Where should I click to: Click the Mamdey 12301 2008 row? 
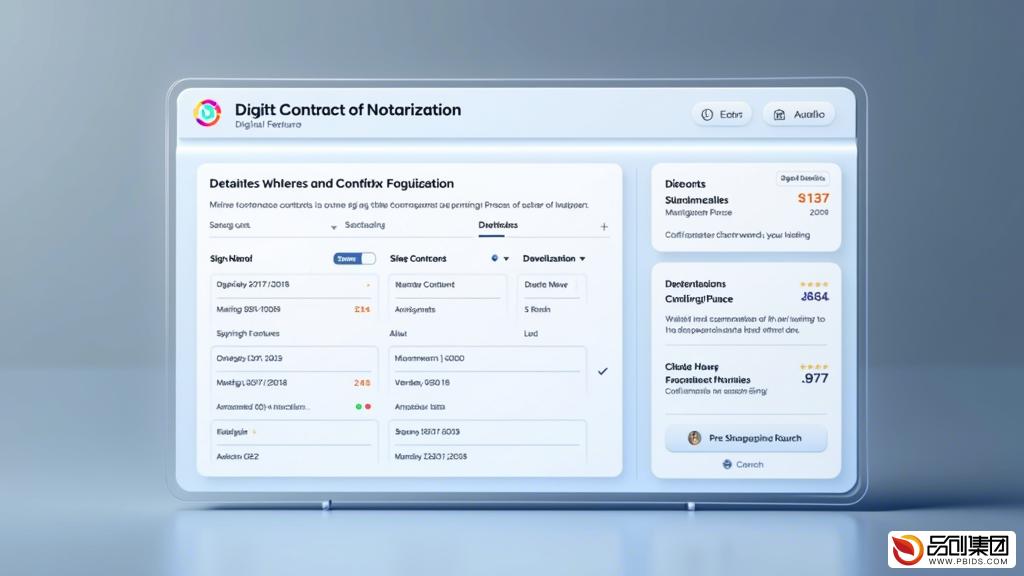(x=487, y=456)
